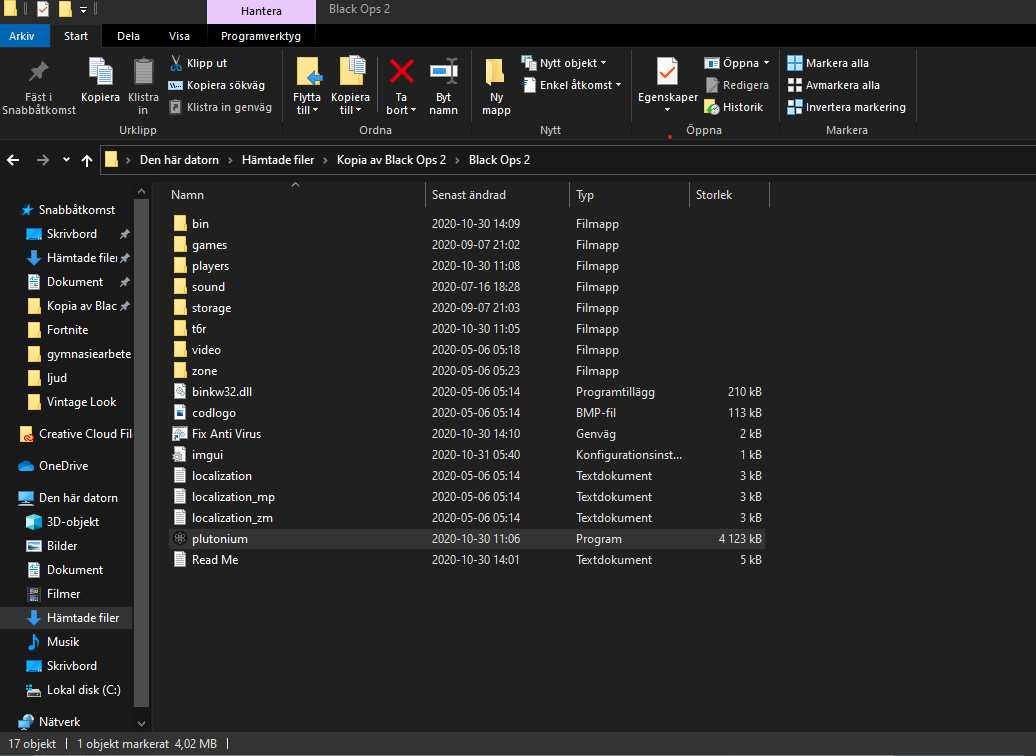Select the binkw32.dll file
This screenshot has height=756, width=1036.
[467, 391]
